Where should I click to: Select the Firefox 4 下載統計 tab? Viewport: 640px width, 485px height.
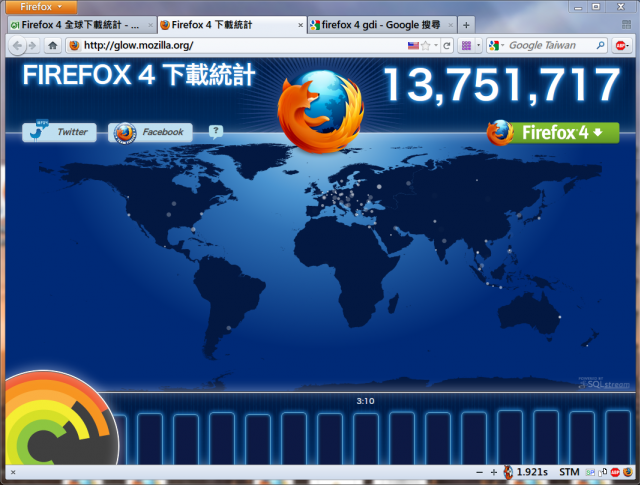click(232, 25)
